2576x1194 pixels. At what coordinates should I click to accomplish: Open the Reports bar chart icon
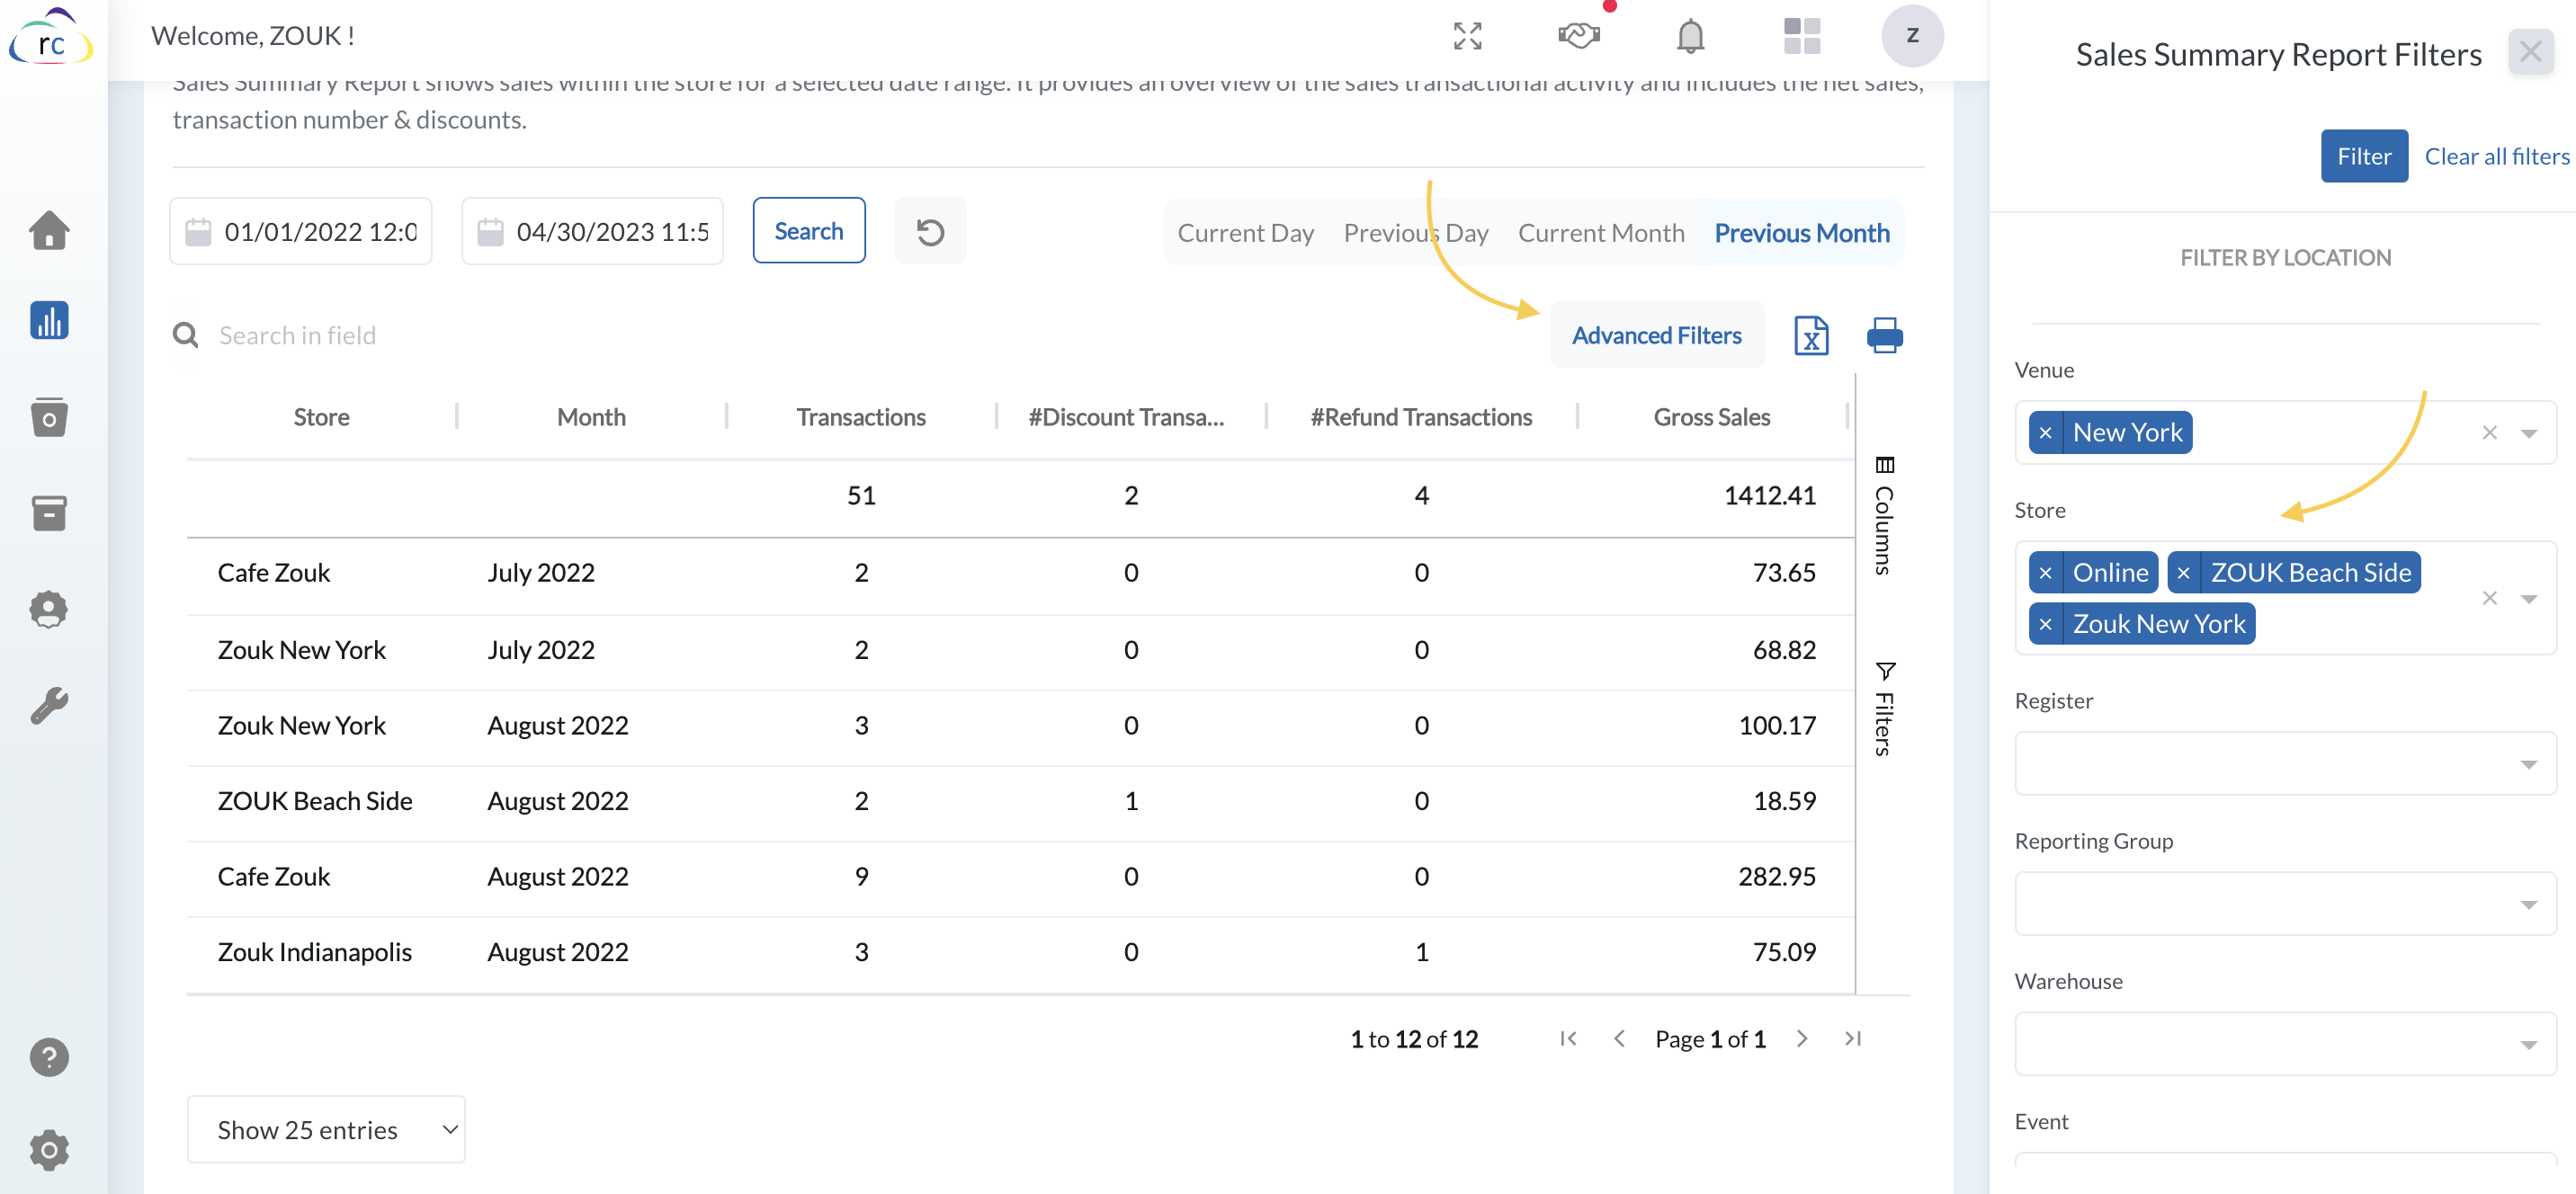pos(49,321)
